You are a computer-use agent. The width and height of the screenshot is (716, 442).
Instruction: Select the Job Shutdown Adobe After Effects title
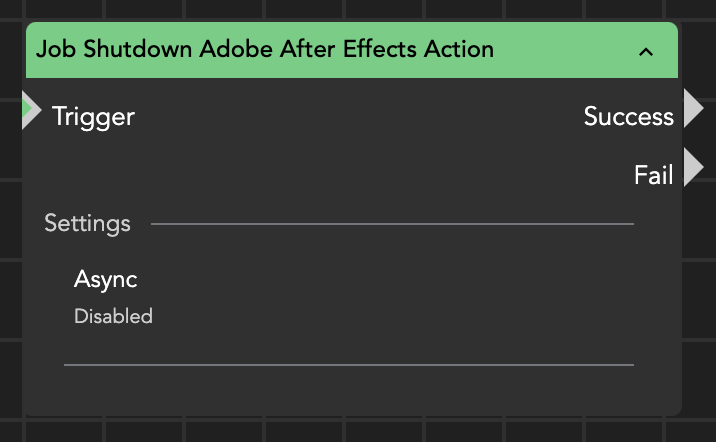click(x=265, y=49)
